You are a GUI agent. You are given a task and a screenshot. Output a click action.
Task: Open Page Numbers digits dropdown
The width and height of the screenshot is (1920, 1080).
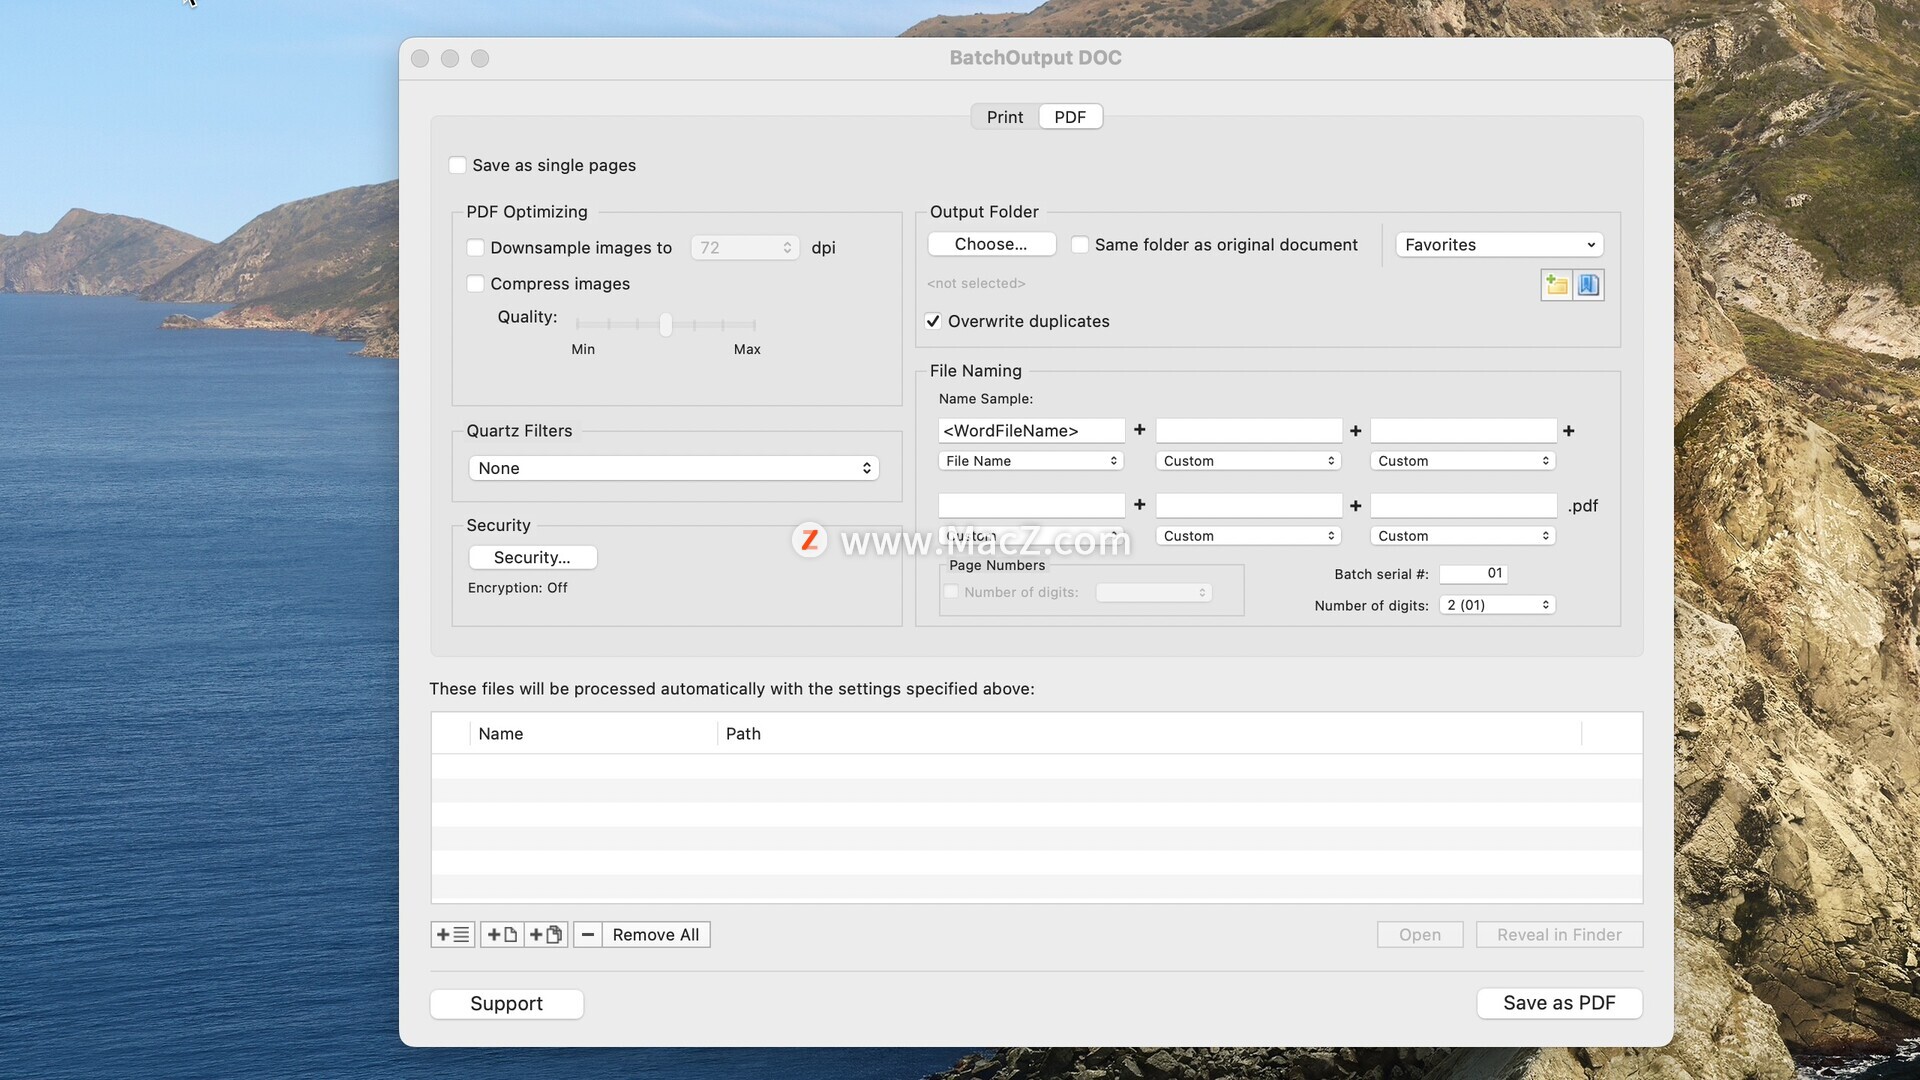(x=1154, y=593)
